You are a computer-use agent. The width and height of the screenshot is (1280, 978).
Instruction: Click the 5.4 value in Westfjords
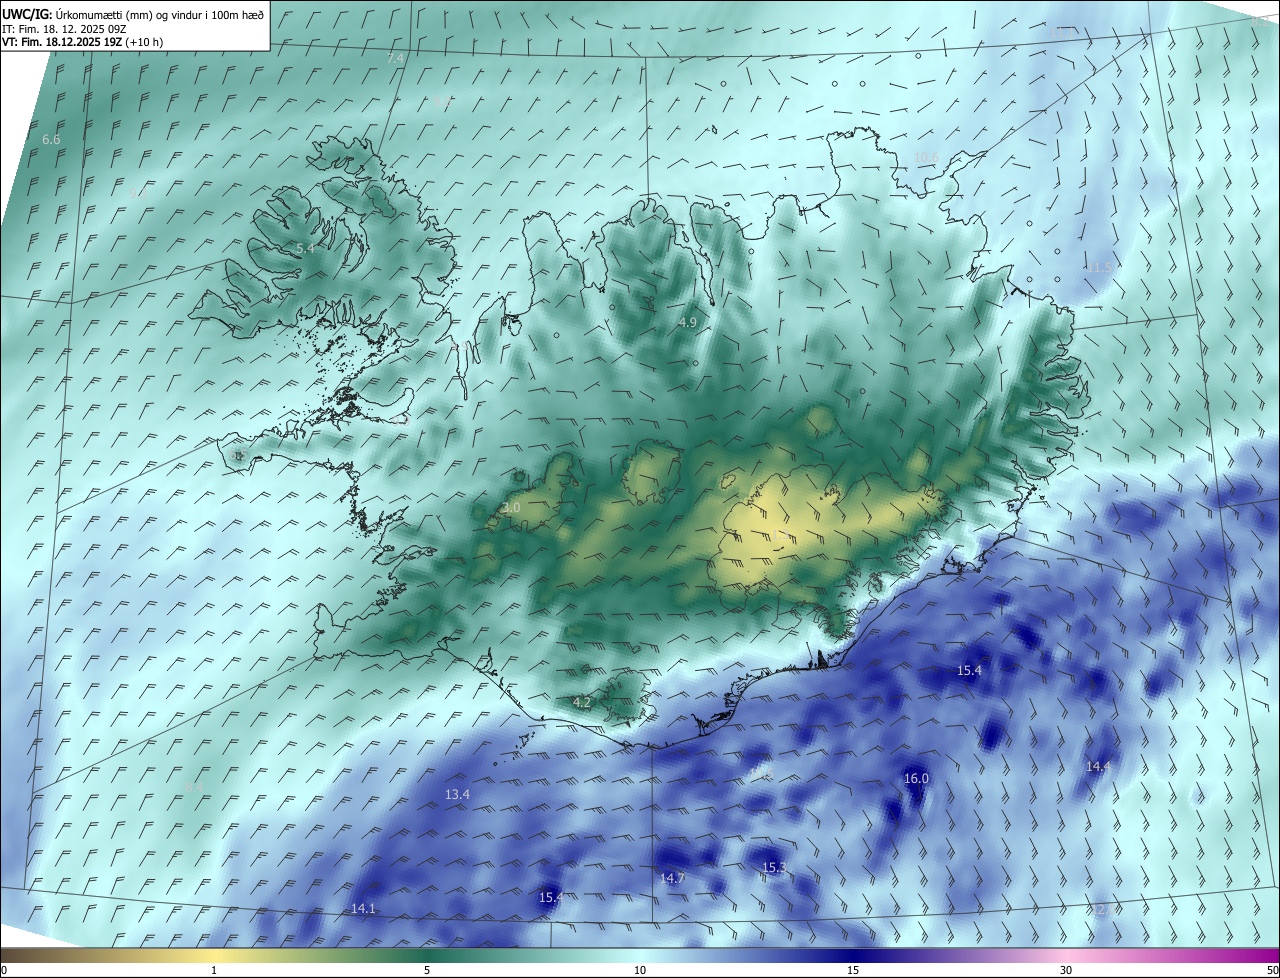pyautogui.click(x=305, y=248)
